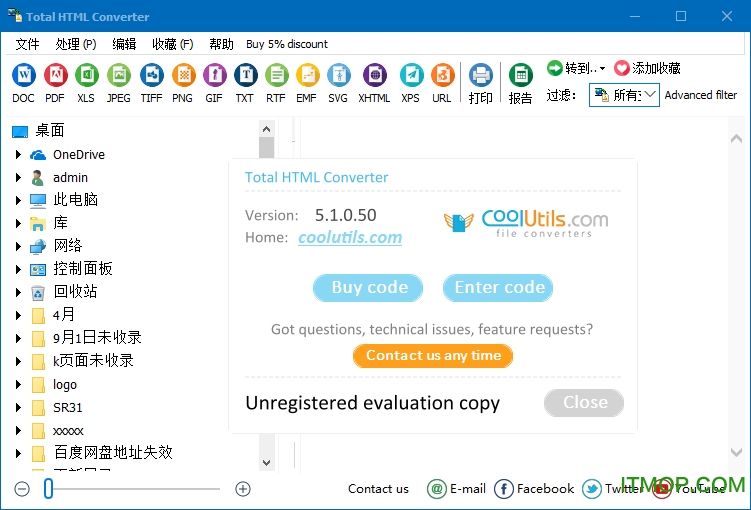The image size is (751, 510).
Task: Select the PDF conversion icon
Action: [x=55, y=75]
